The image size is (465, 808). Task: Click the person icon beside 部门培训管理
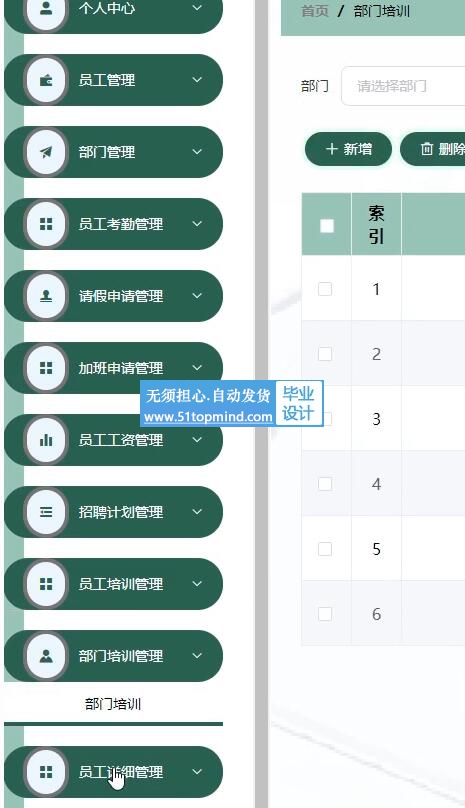coord(46,655)
